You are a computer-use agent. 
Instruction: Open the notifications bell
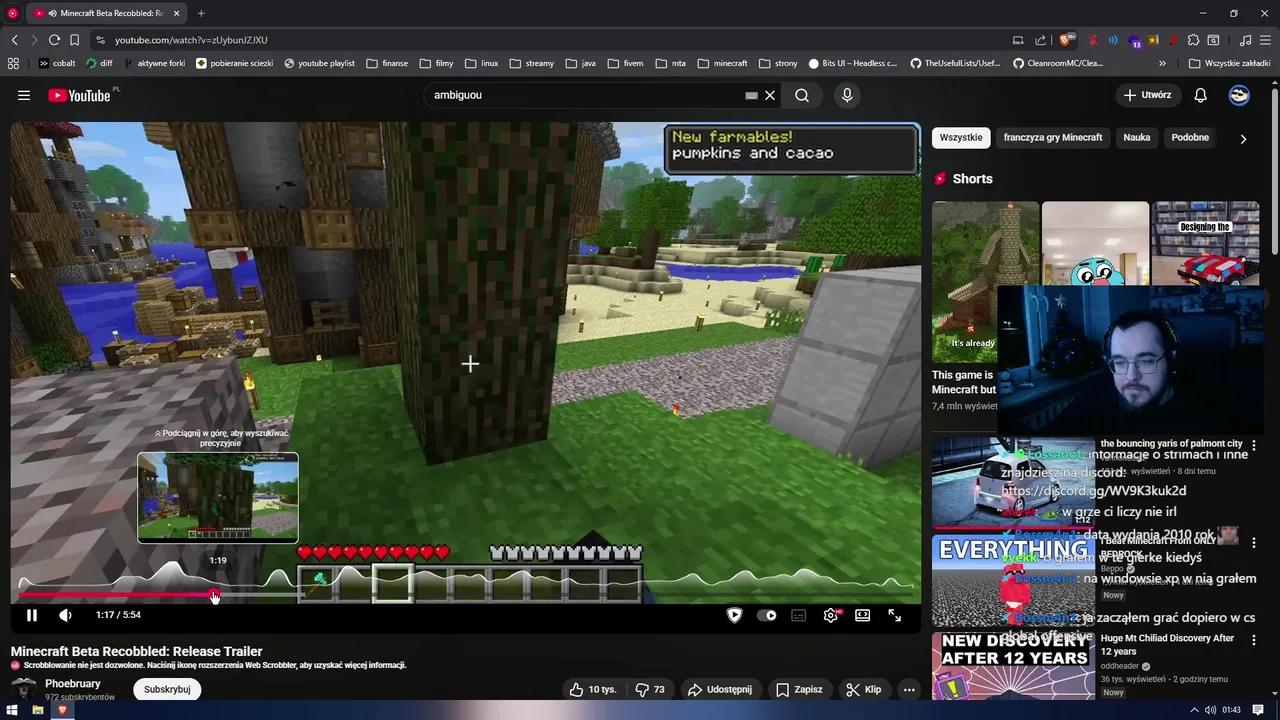(1201, 95)
